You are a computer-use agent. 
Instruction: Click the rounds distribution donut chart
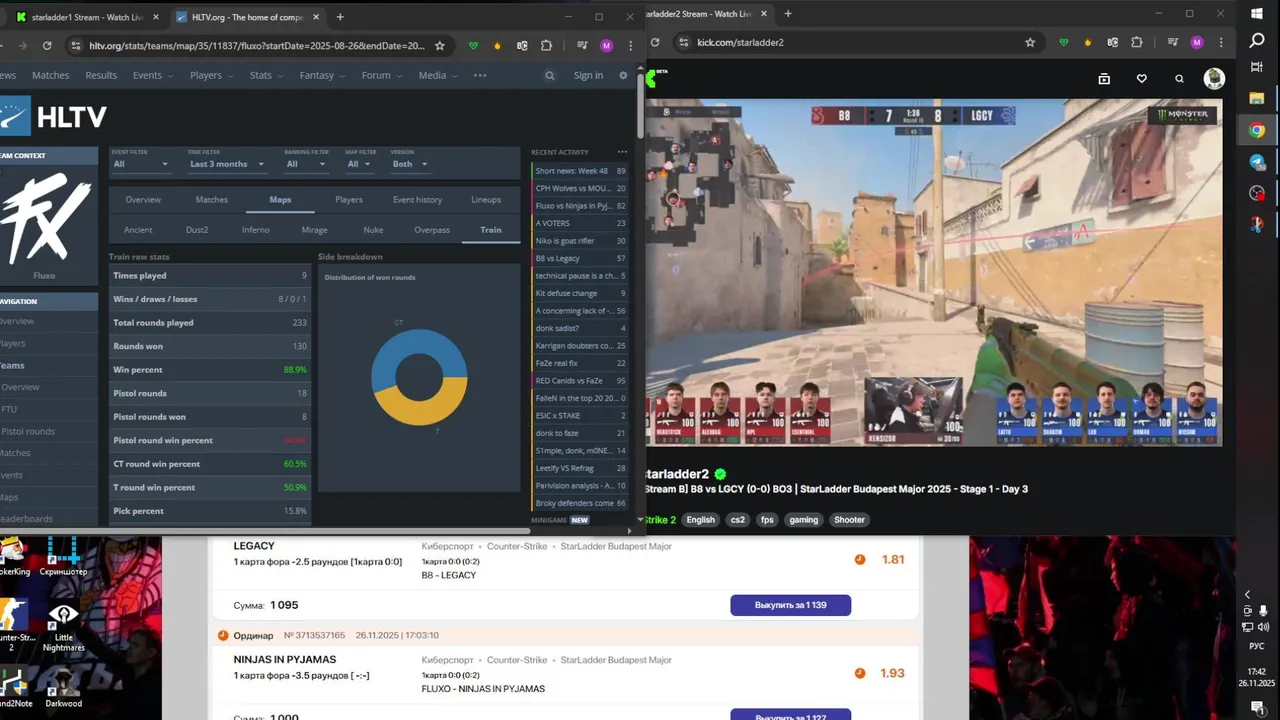419,377
